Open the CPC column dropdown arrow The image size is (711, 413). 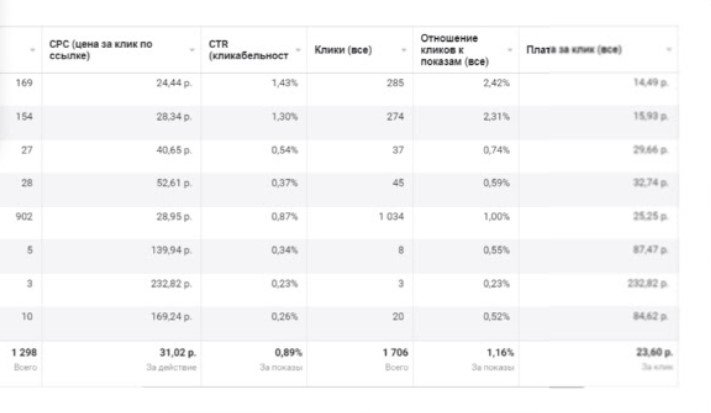point(192,50)
